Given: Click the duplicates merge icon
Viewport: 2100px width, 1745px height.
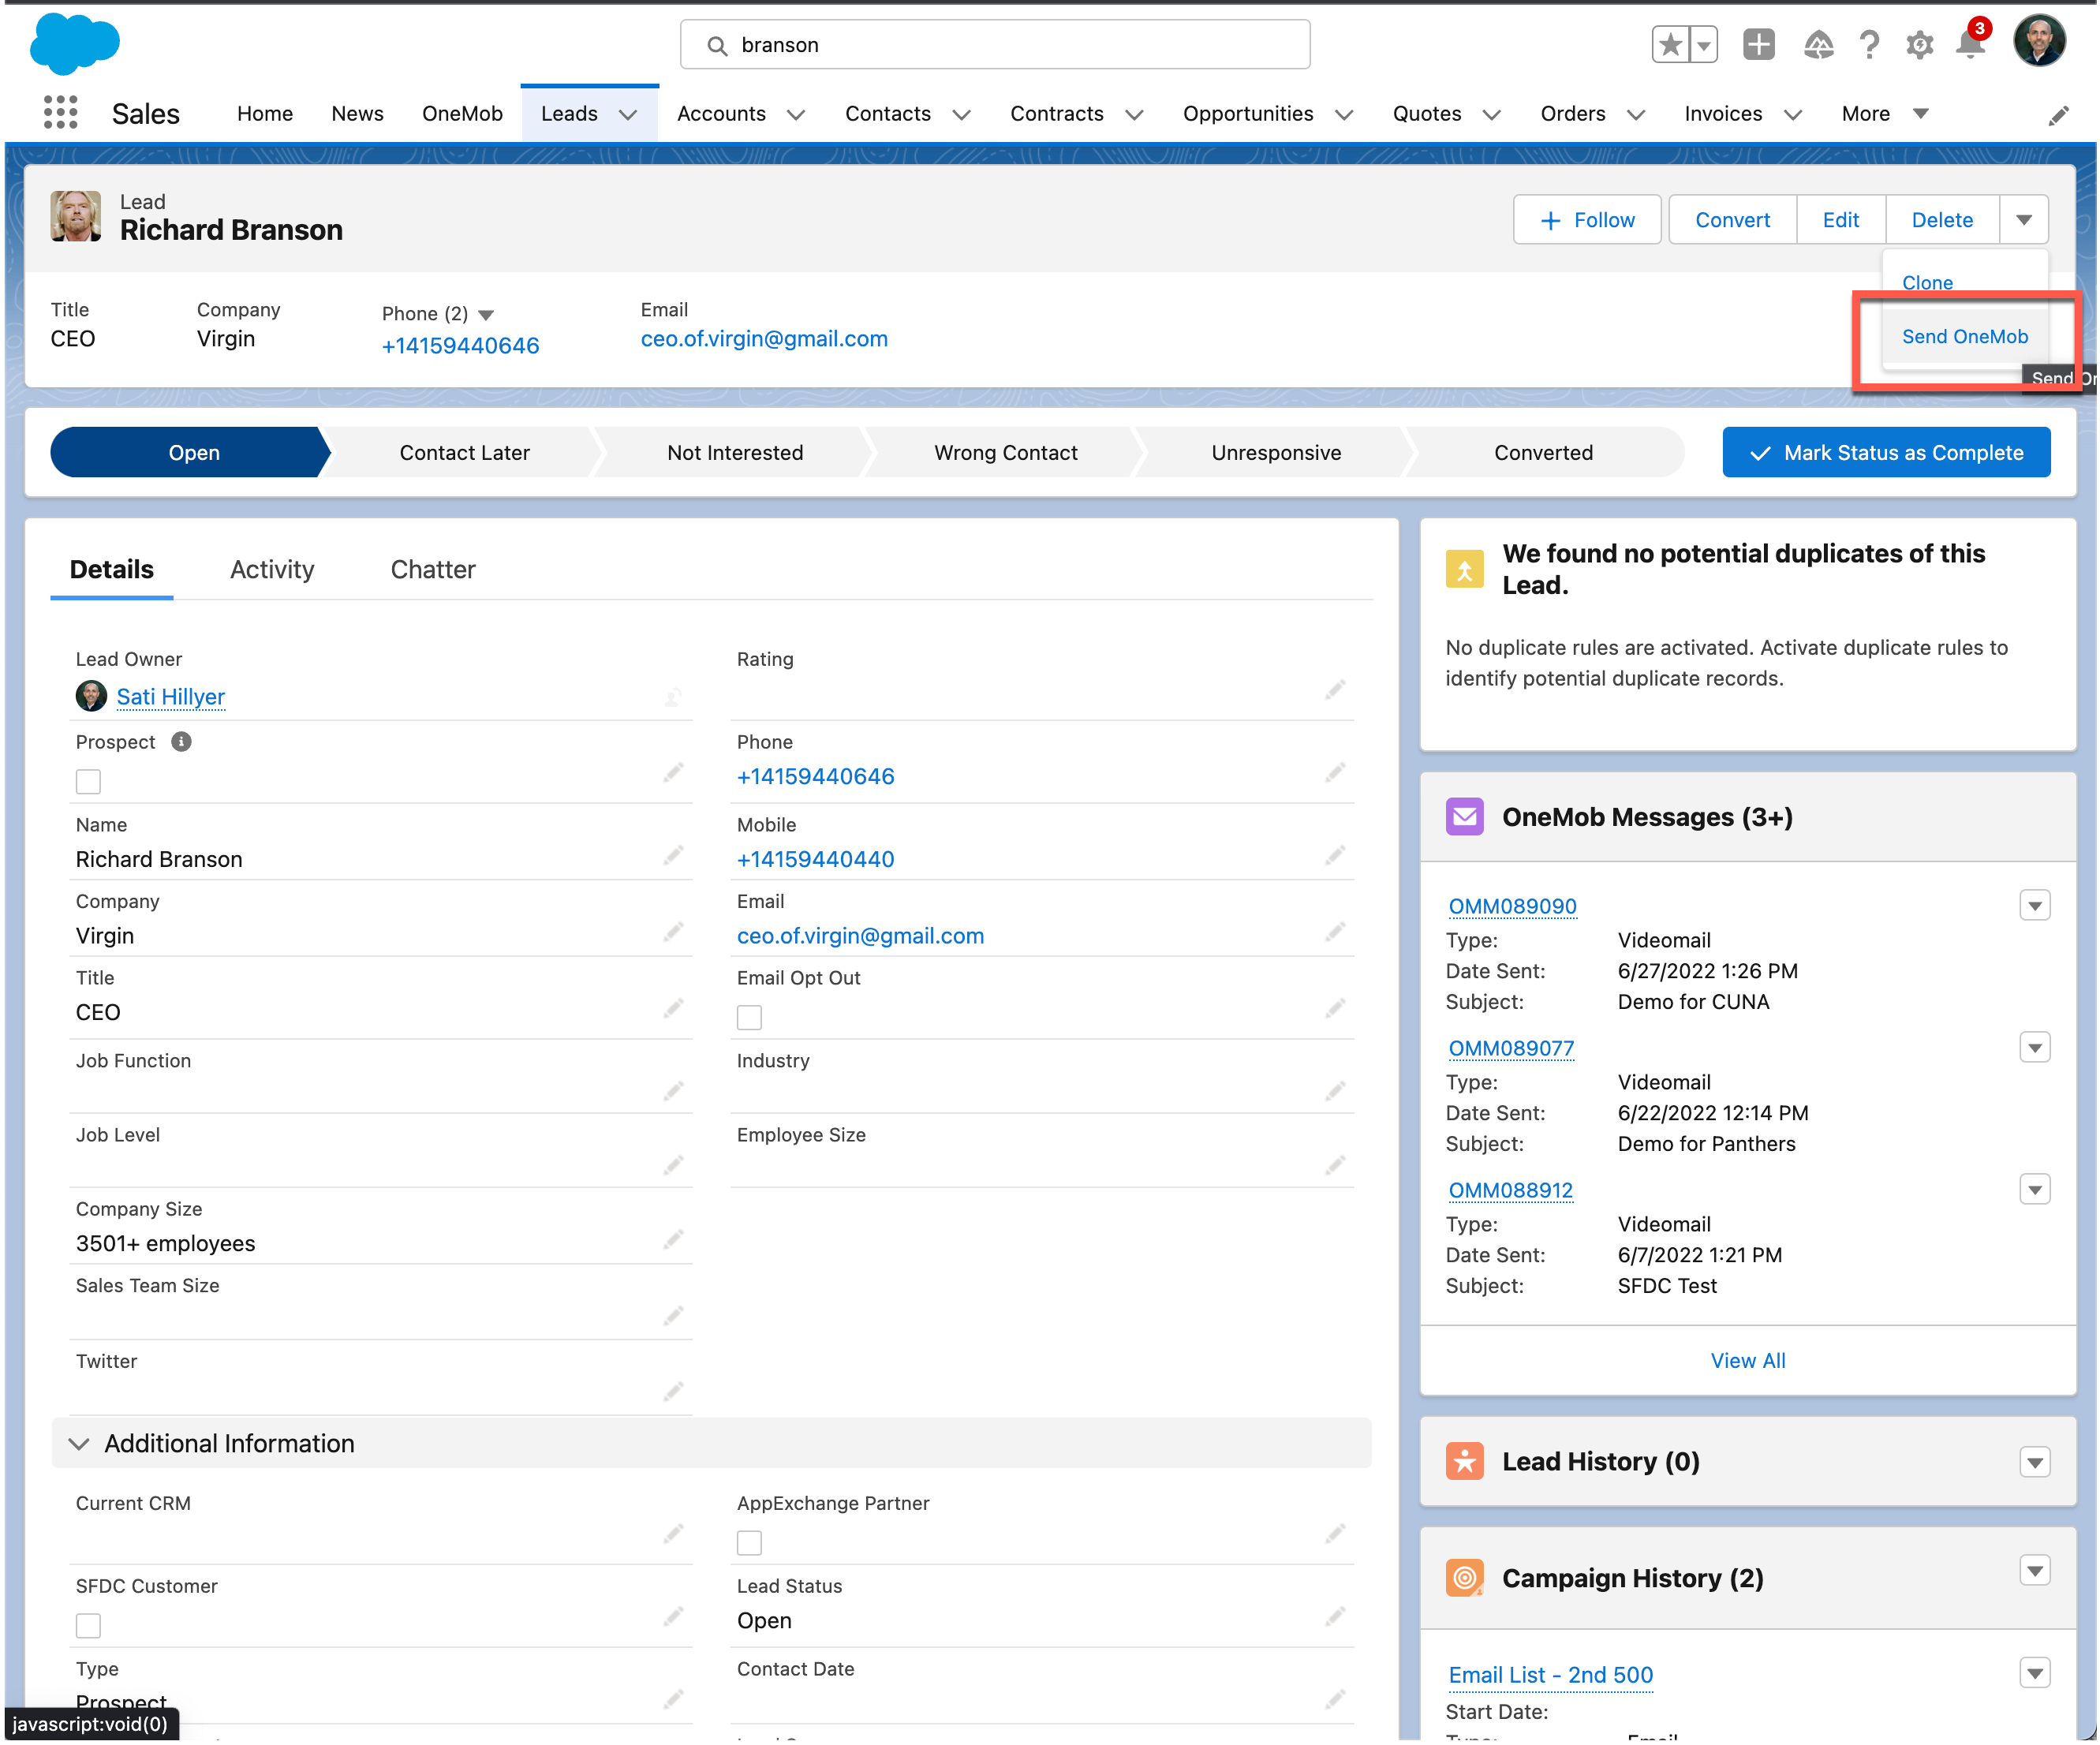Looking at the screenshot, I should tap(1464, 569).
